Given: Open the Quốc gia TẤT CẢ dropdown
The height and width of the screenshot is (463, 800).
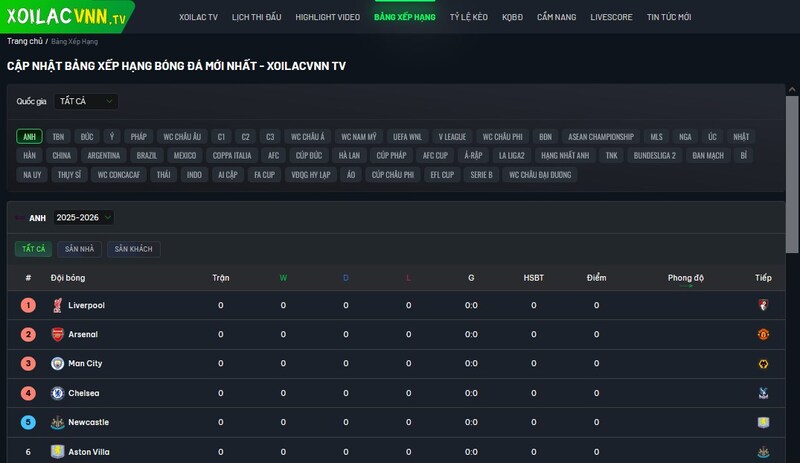Looking at the screenshot, I should tap(86, 101).
